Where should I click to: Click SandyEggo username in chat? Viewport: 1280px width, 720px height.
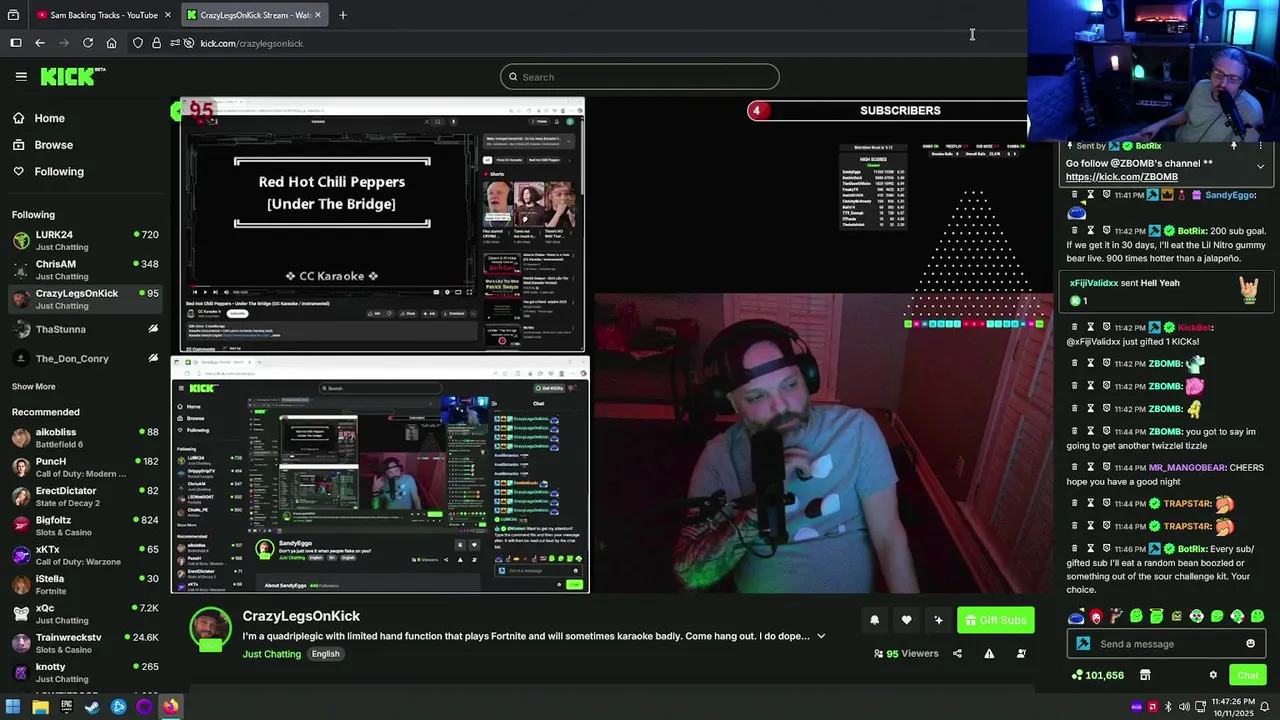coord(1230,195)
